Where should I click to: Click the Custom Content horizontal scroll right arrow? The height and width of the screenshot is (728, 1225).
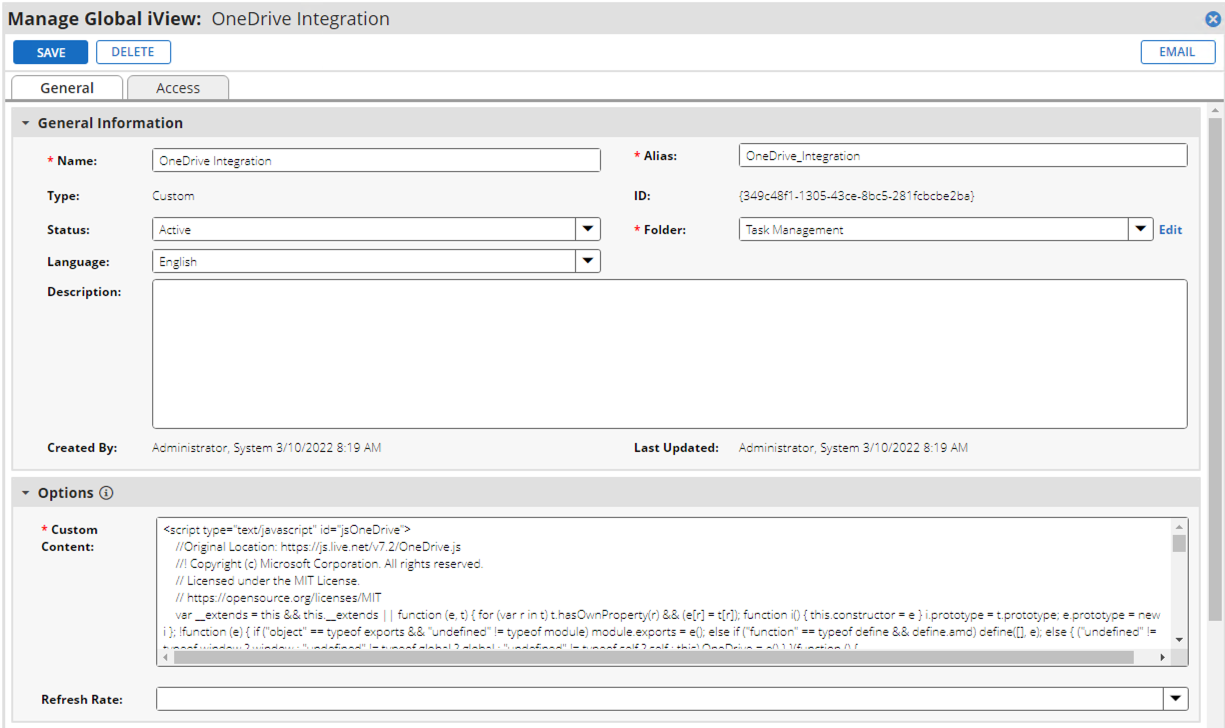tap(1163, 657)
